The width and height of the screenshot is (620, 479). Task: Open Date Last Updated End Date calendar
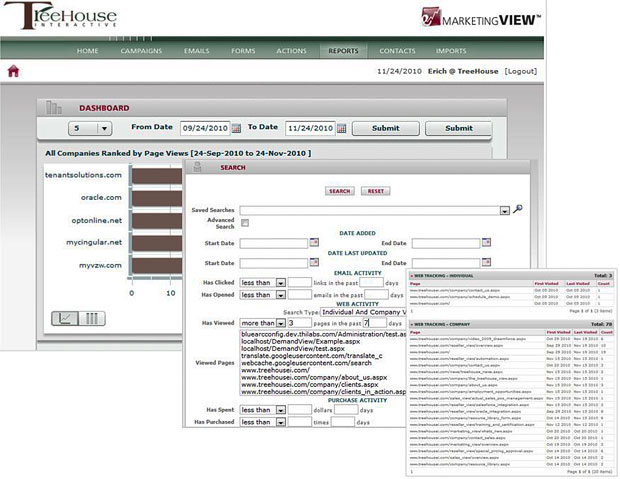(x=486, y=262)
